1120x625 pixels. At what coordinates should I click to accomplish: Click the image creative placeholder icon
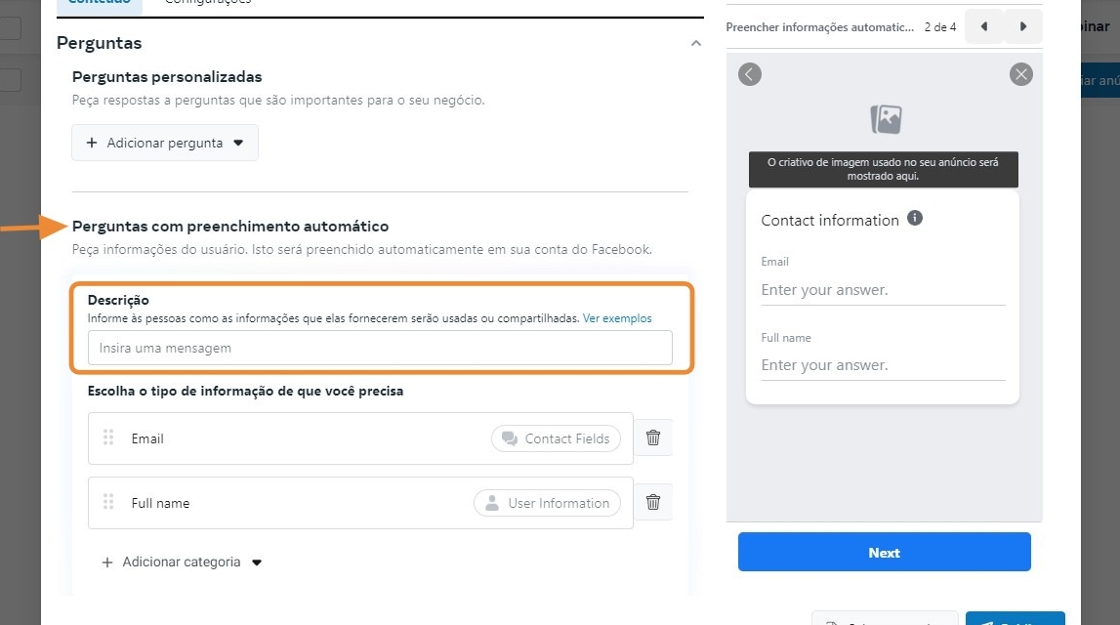coord(885,119)
